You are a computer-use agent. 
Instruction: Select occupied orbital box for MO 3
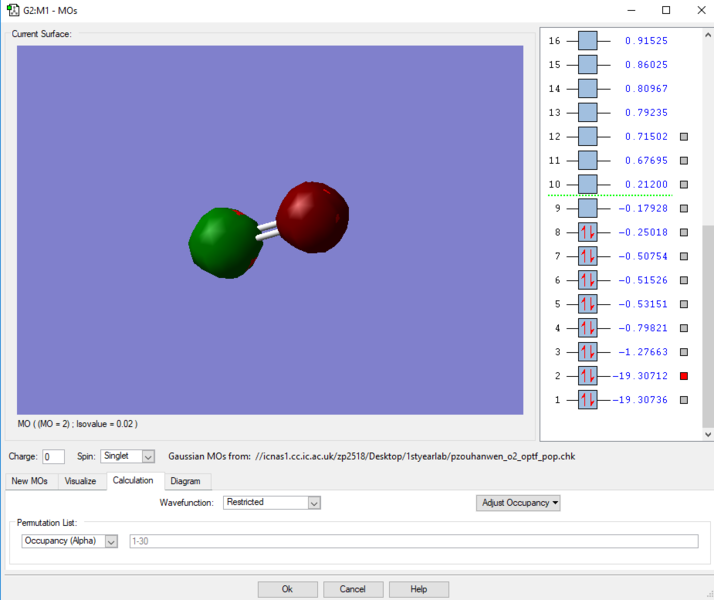pyautogui.click(x=587, y=352)
